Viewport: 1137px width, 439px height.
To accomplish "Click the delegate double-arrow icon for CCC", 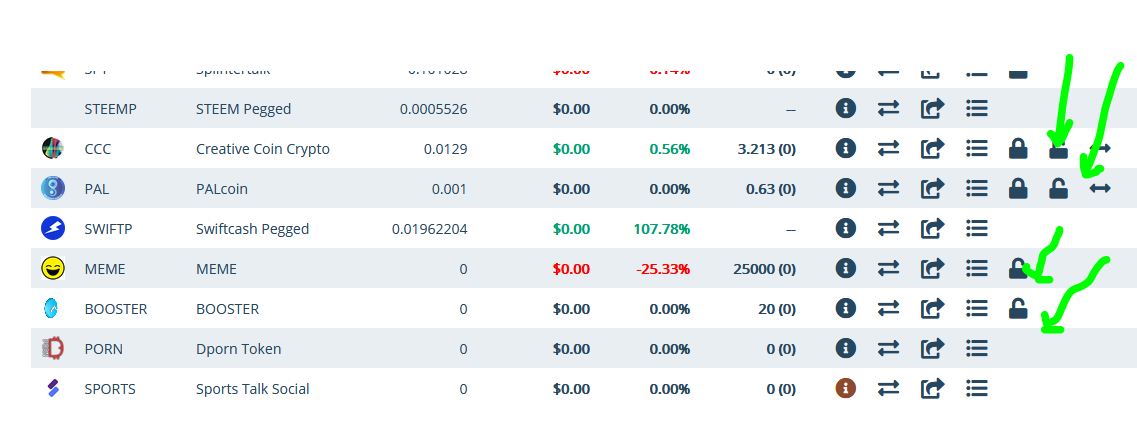I will 1100,148.
